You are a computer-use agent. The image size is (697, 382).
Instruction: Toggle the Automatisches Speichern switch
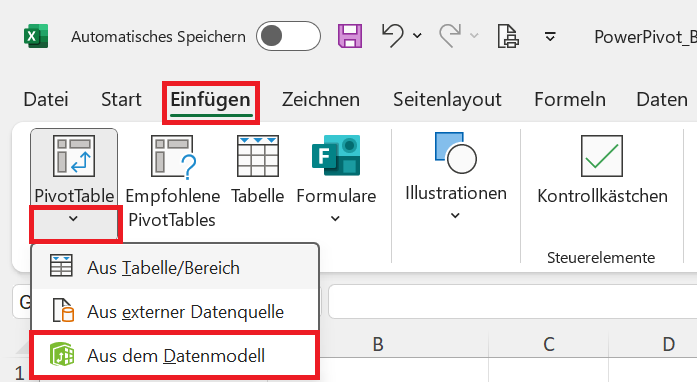point(288,36)
